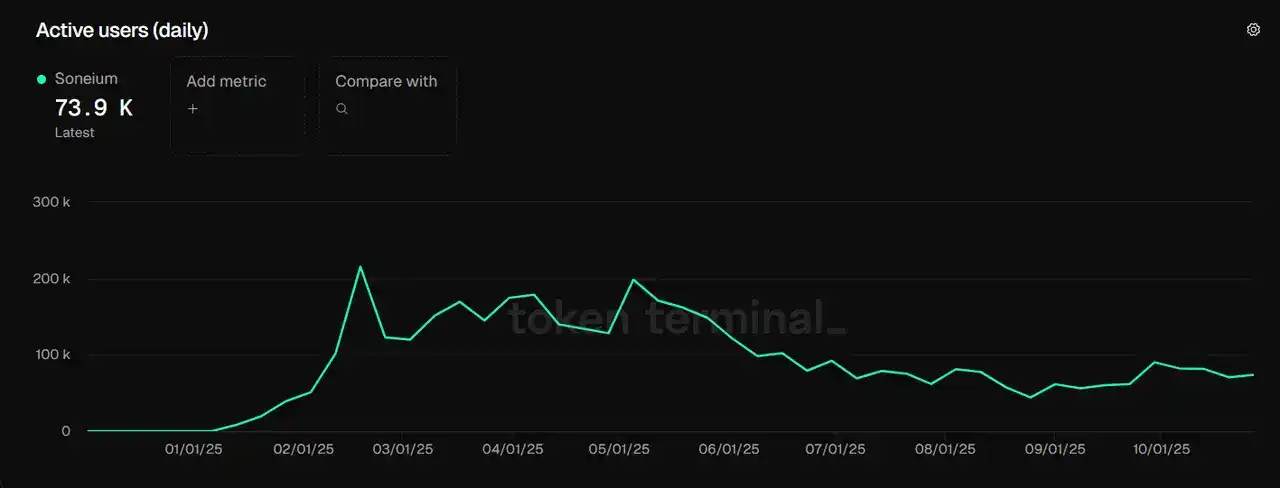Screen dimensions: 1280x488
Task: Select the 10/01/25 date on the axis
Action: 1160,450
